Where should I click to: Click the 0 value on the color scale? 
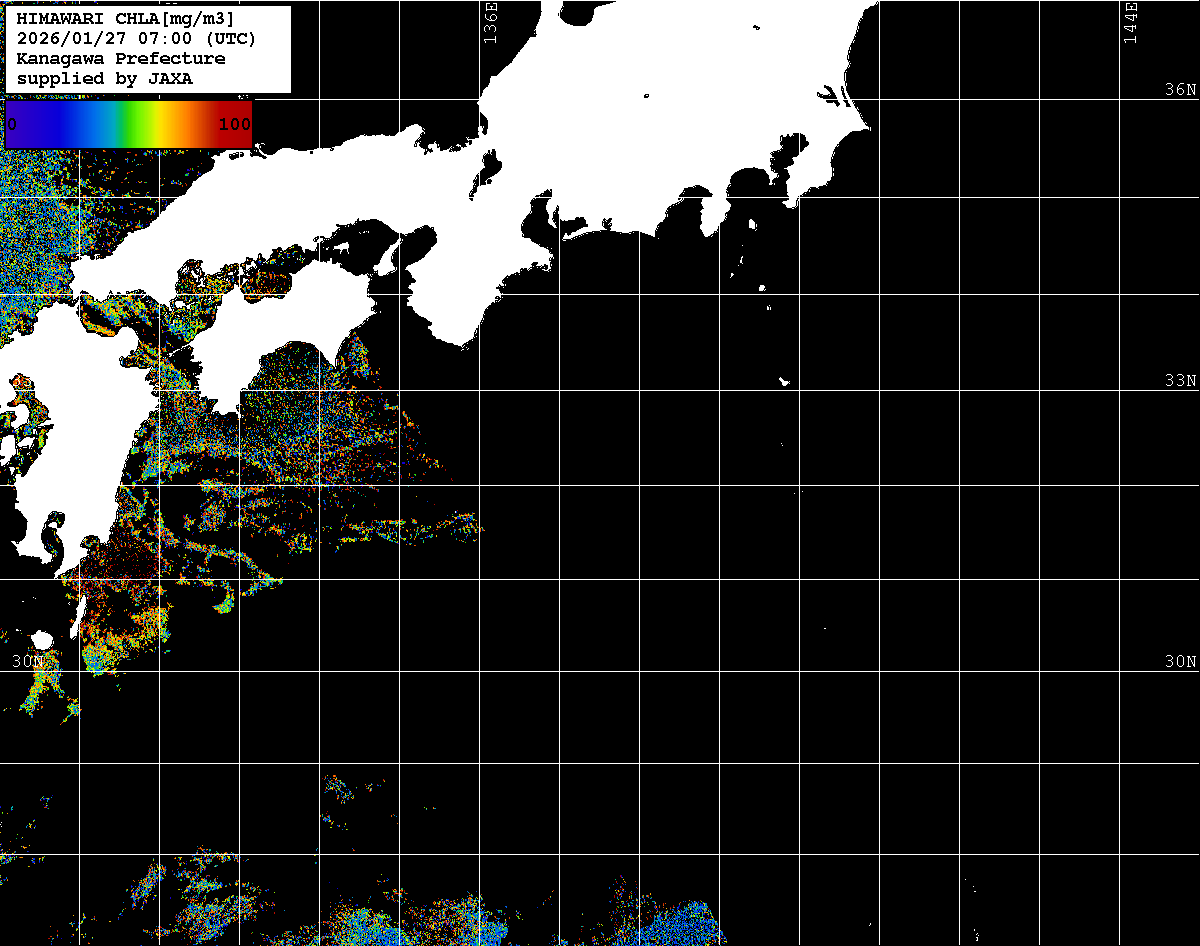(12, 124)
